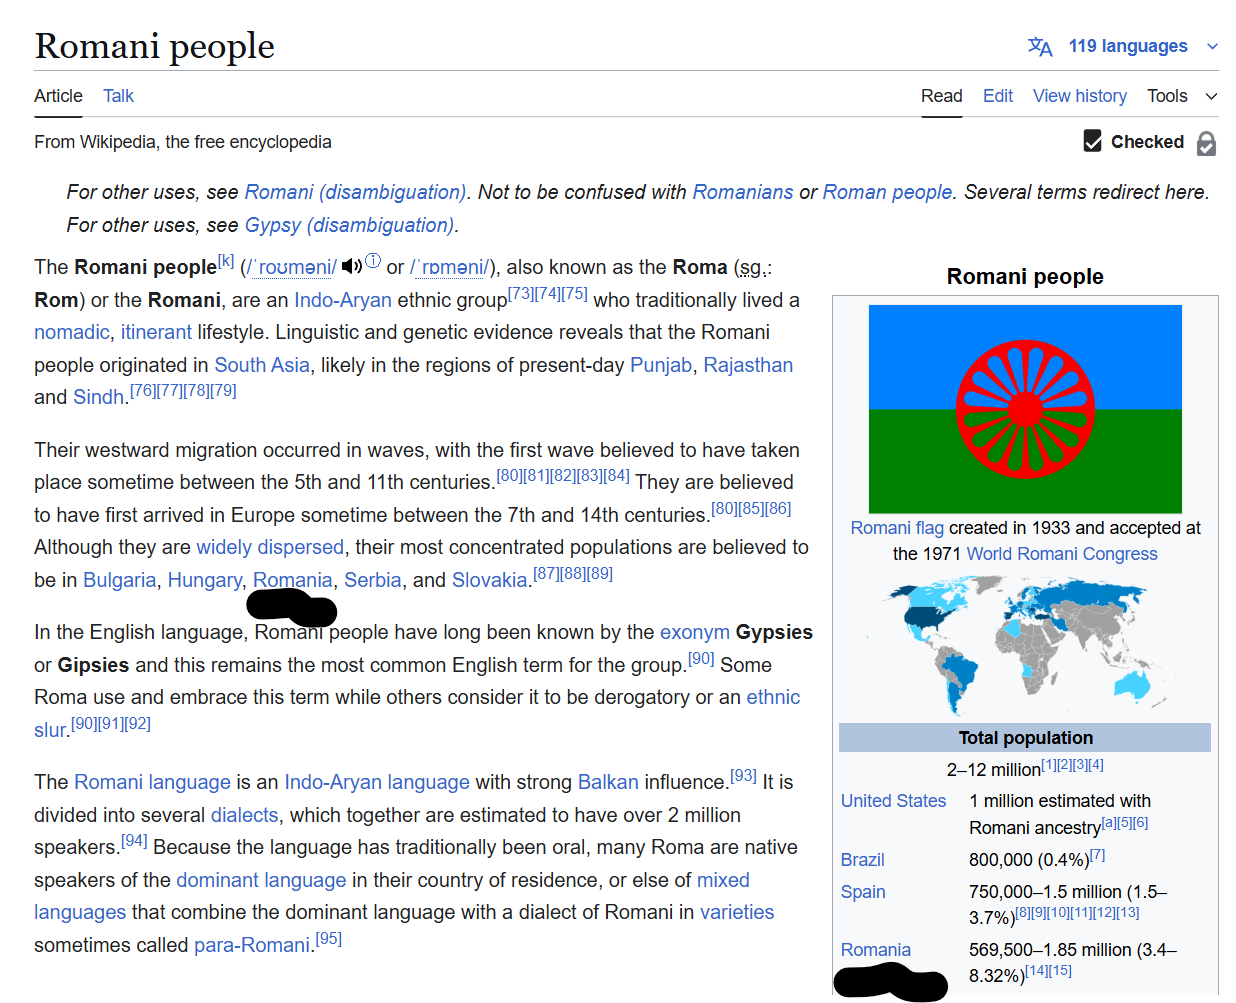
Task: Click the Romani flag caption link
Action: 897,528
